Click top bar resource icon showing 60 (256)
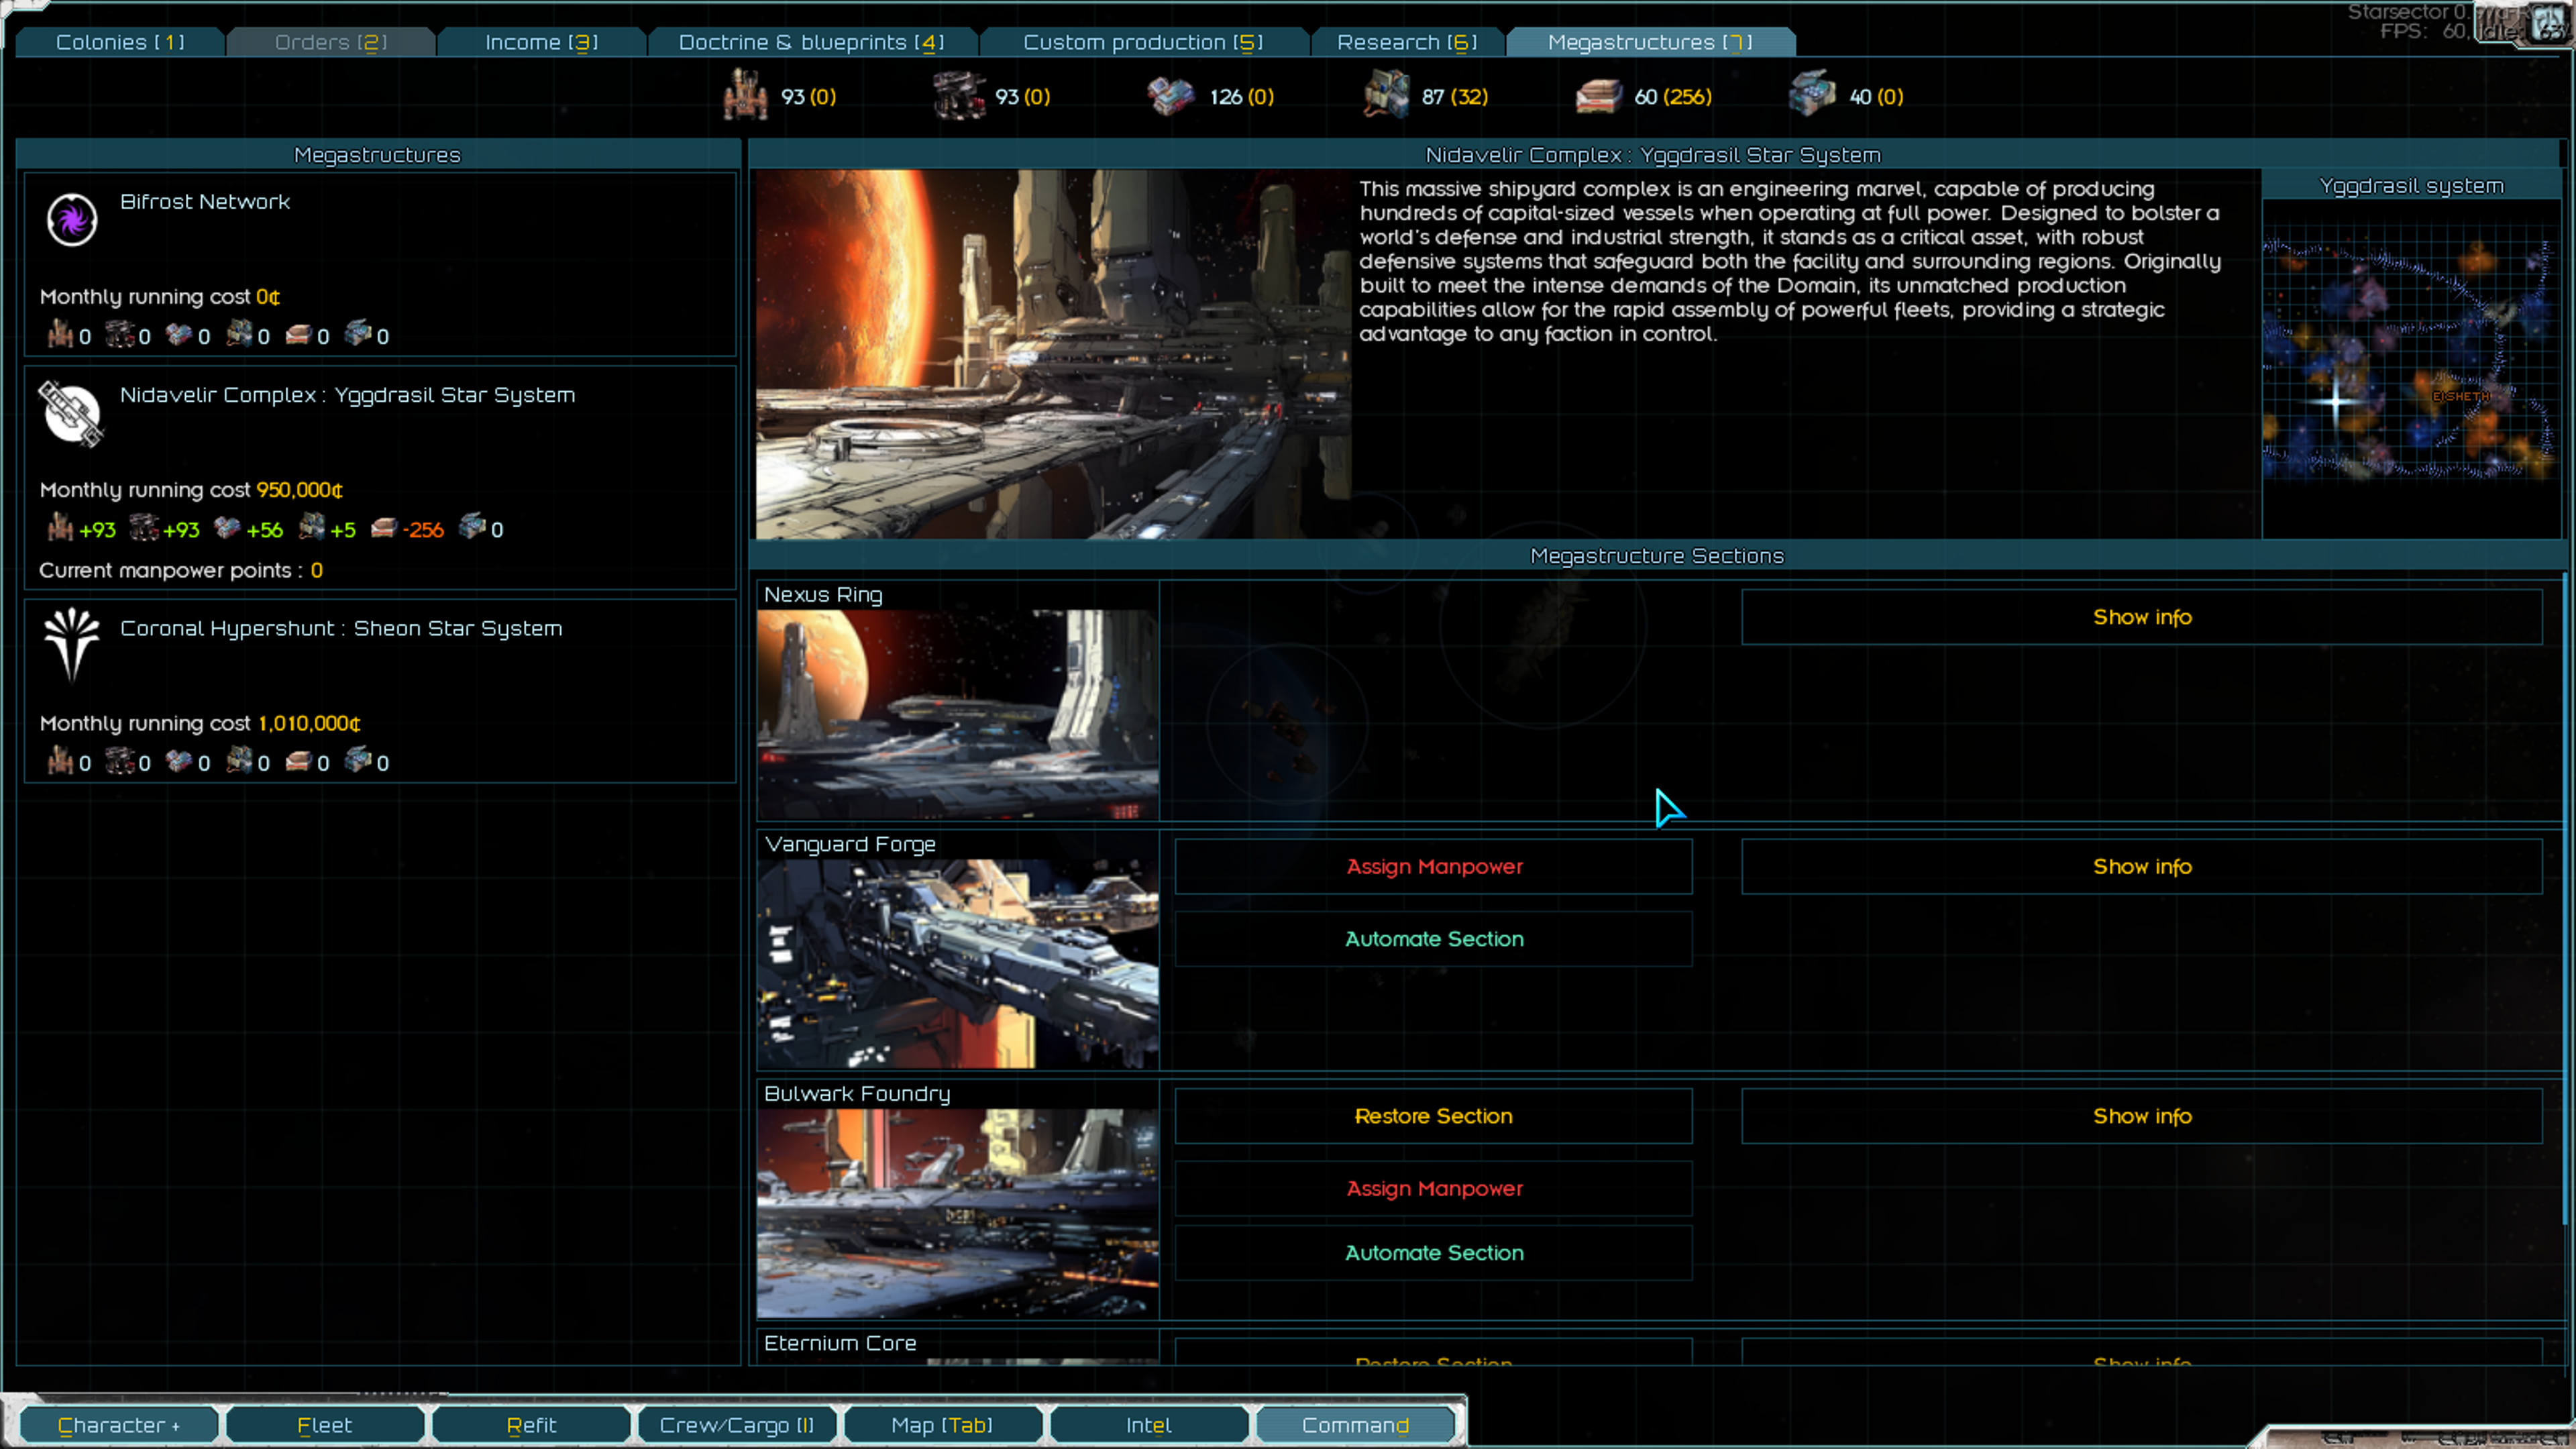The height and width of the screenshot is (1449, 2576). tap(1599, 97)
